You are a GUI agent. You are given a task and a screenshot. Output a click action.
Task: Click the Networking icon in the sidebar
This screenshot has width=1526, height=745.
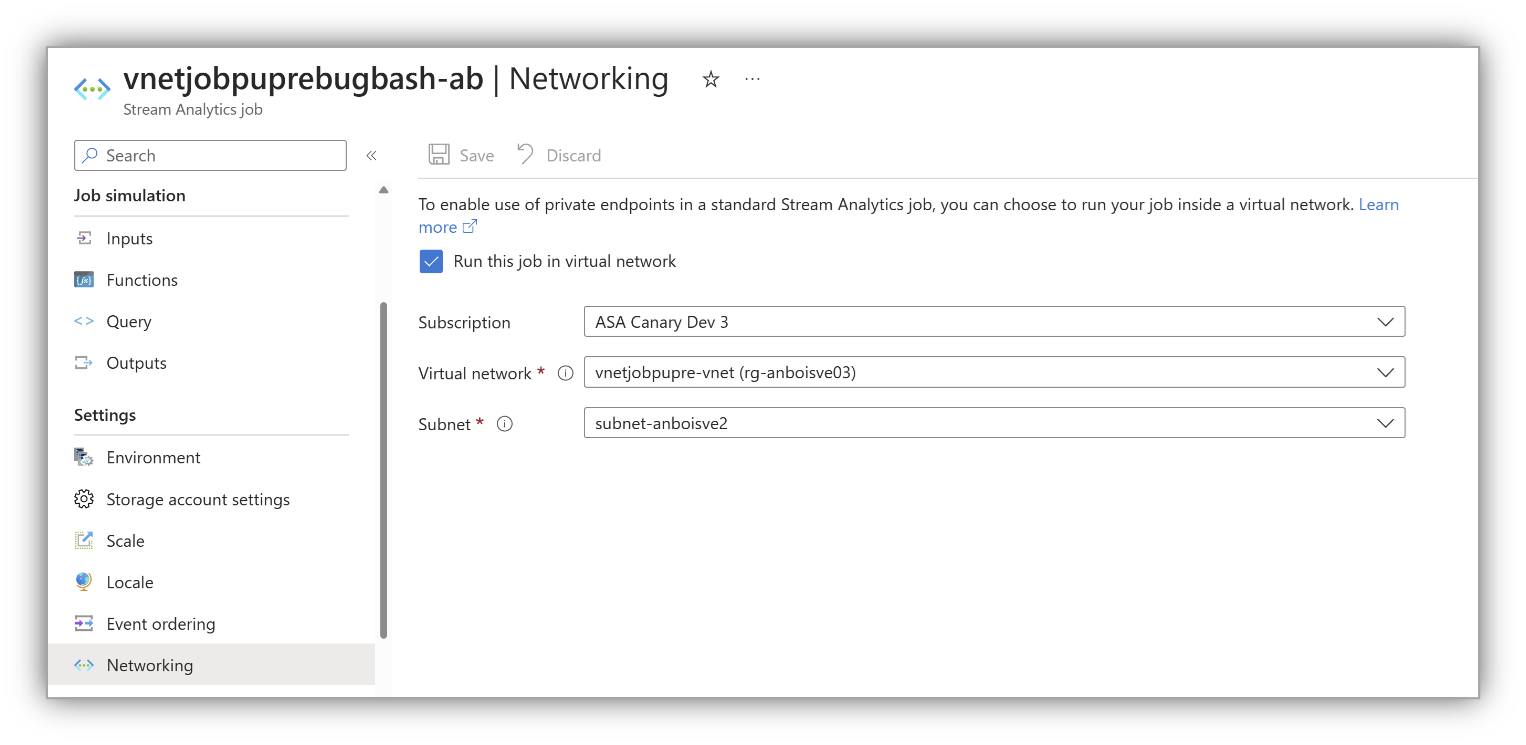(x=85, y=665)
